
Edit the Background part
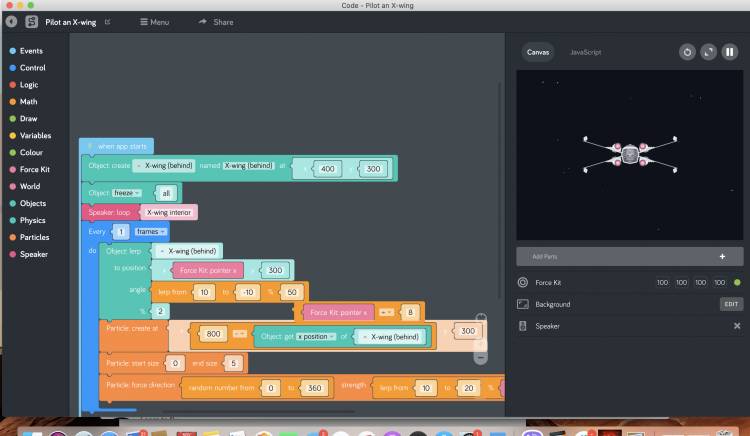click(731, 304)
